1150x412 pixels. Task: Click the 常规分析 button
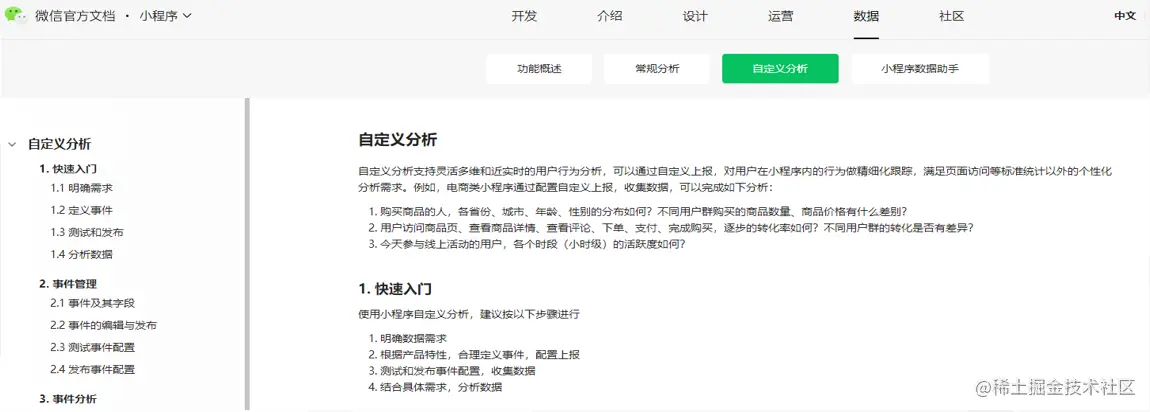(x=656, y=69)
